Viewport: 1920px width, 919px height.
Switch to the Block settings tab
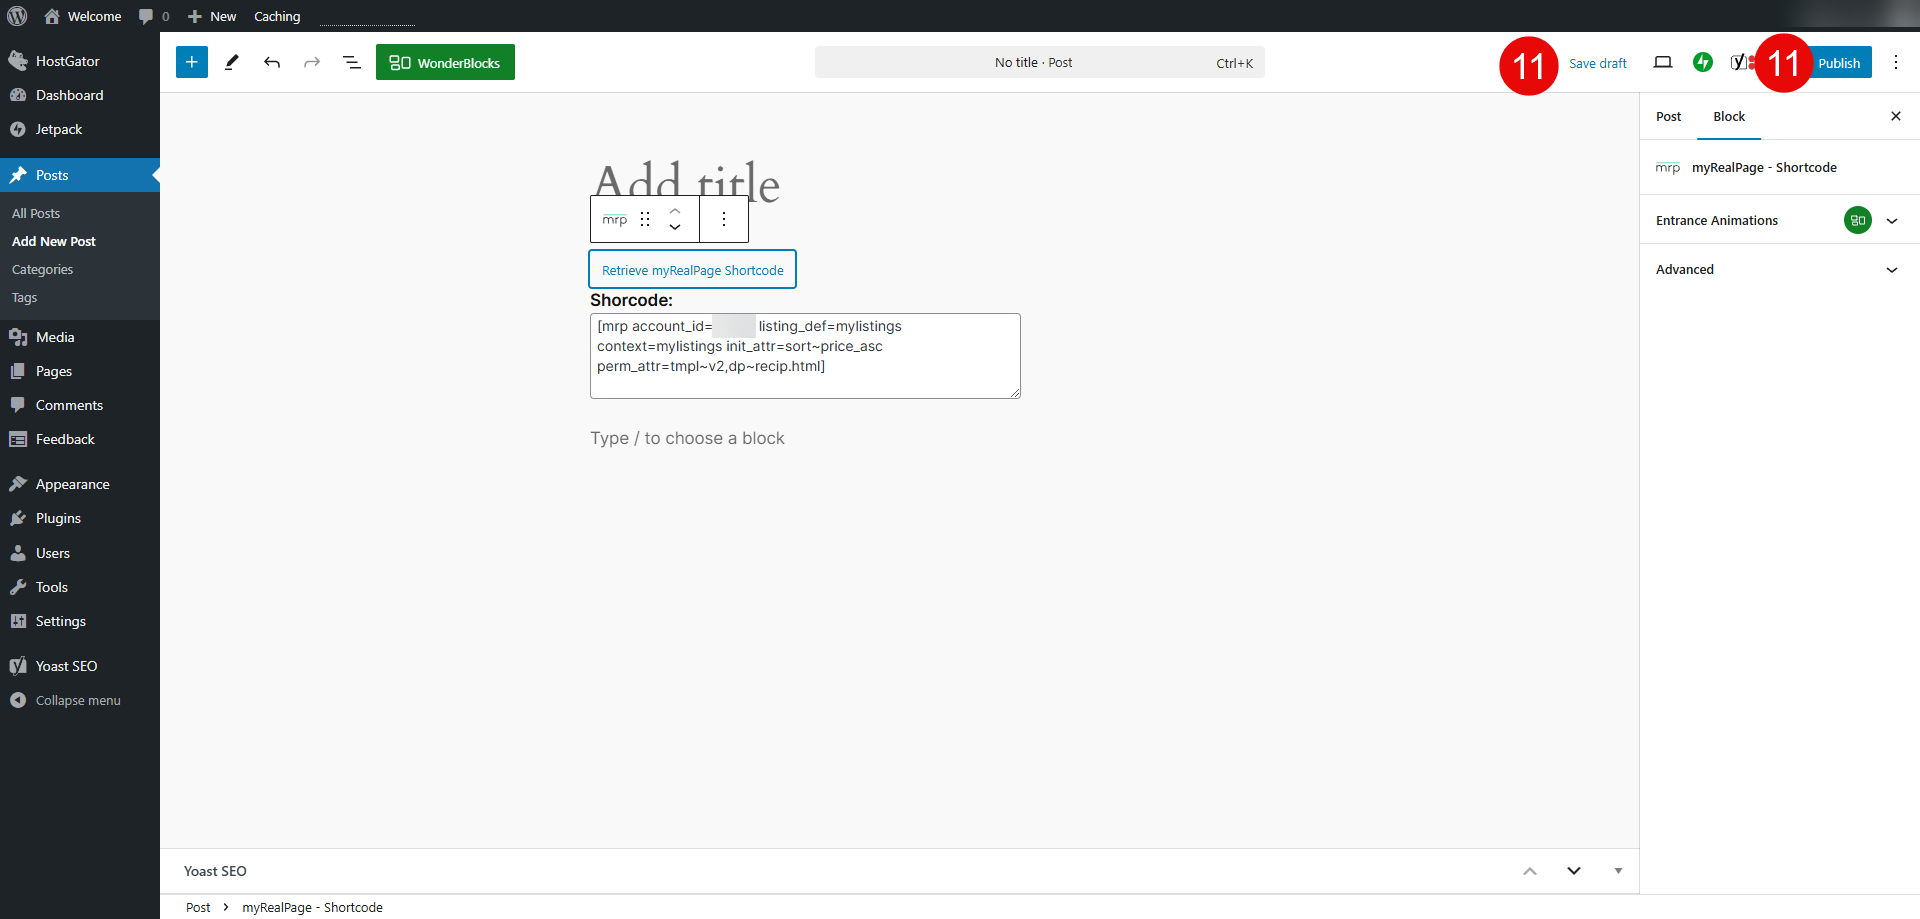tap(1729, 116)
